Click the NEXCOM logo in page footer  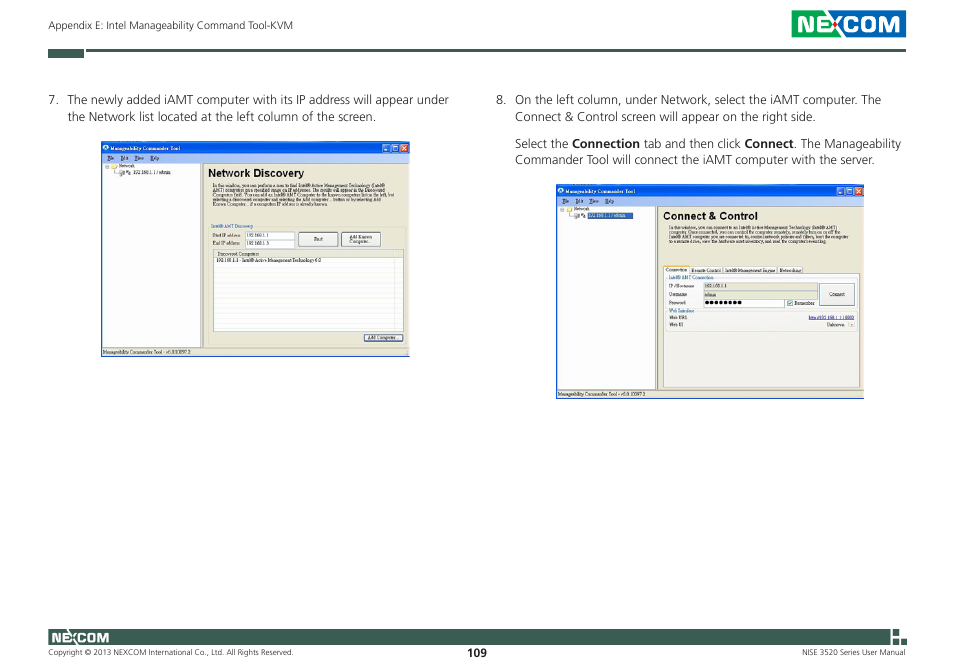(x=80, y=637)
